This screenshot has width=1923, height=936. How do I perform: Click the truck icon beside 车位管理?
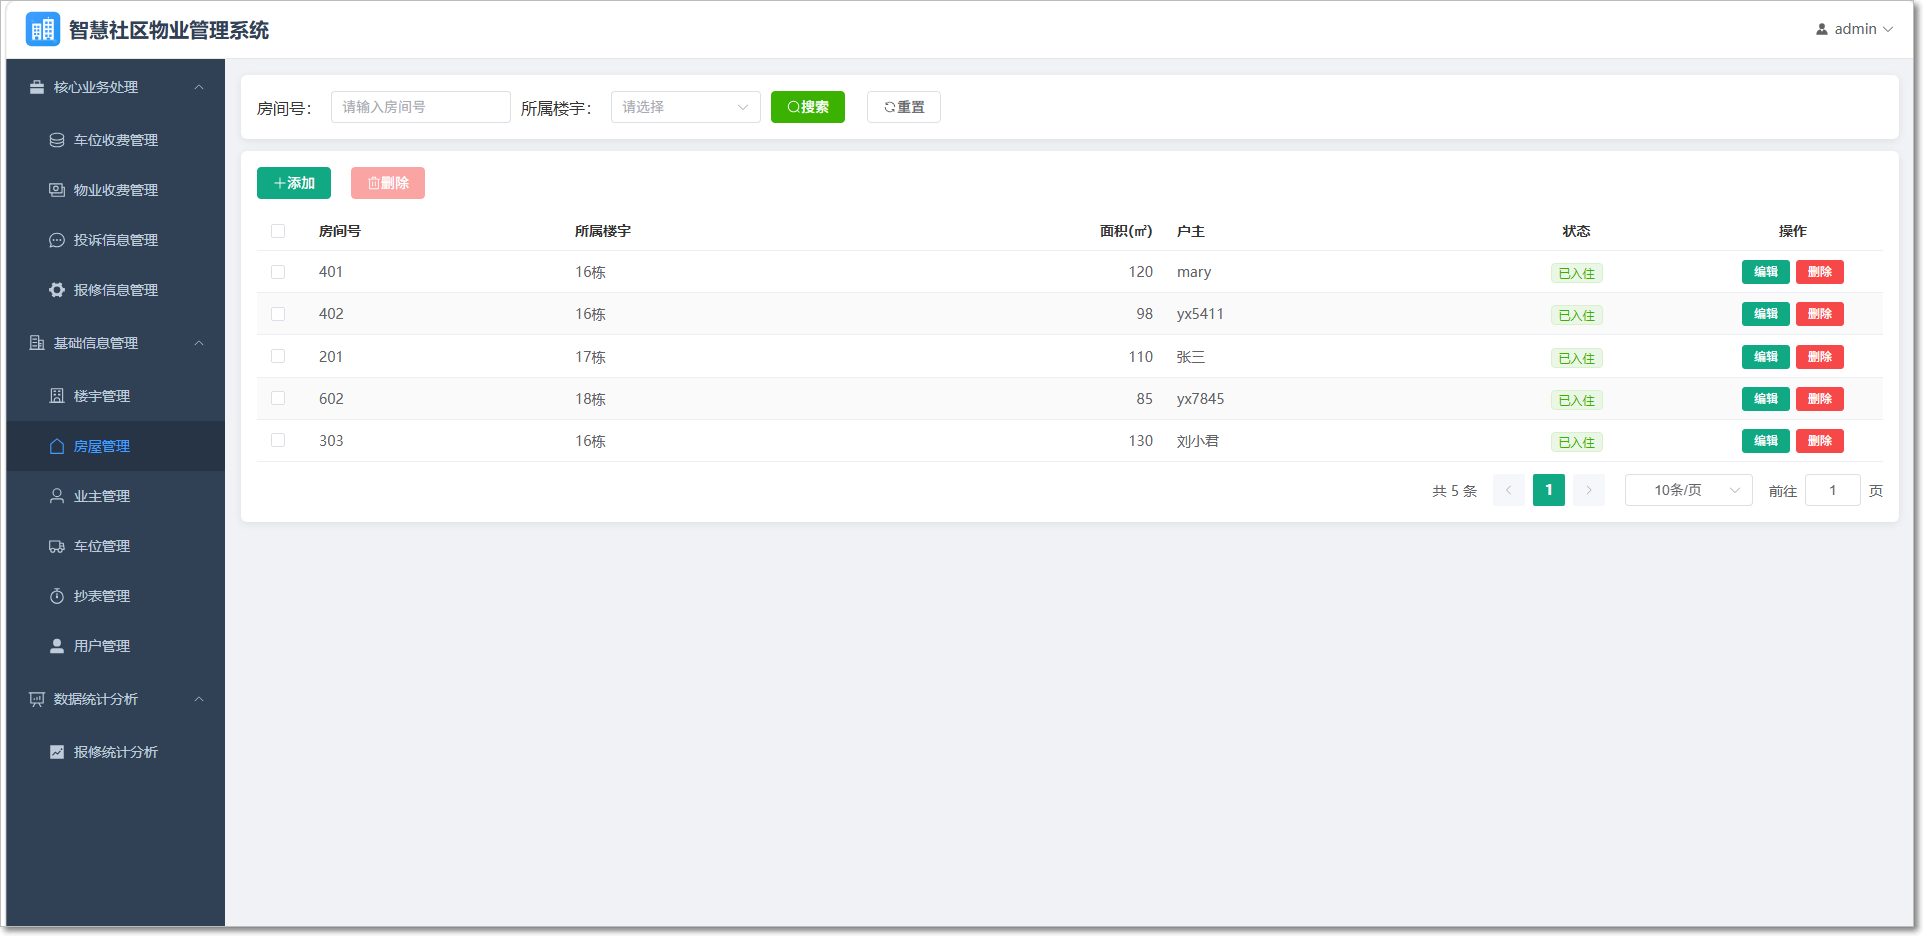[57, 546]
